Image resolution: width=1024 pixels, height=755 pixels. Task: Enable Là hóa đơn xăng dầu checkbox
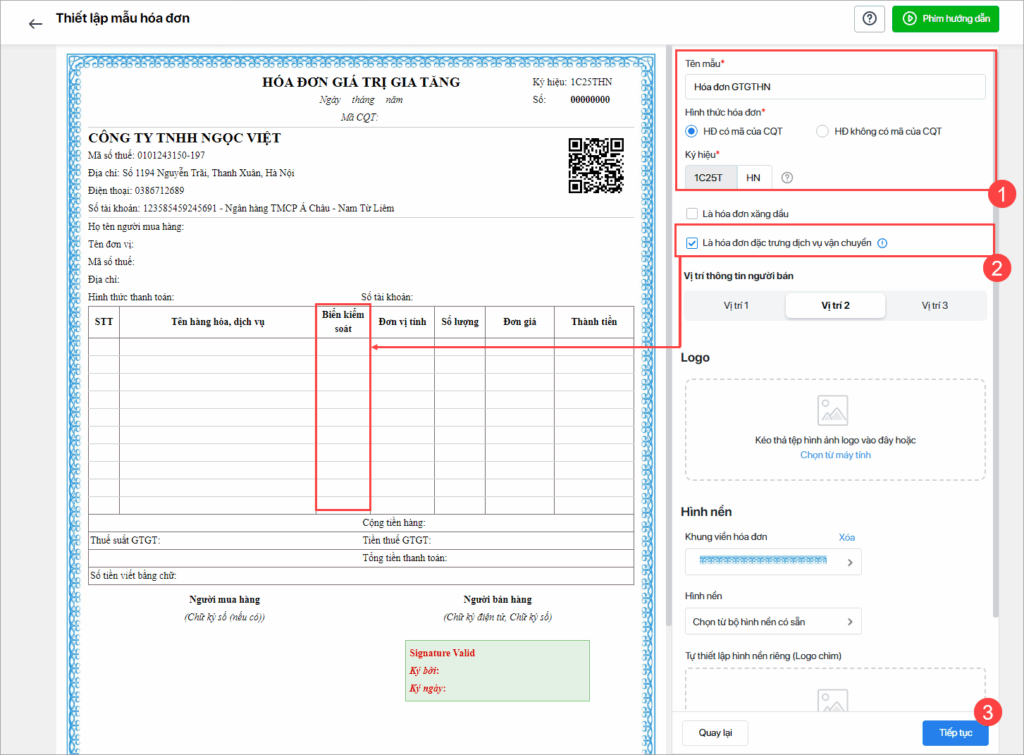click(692, 214)
